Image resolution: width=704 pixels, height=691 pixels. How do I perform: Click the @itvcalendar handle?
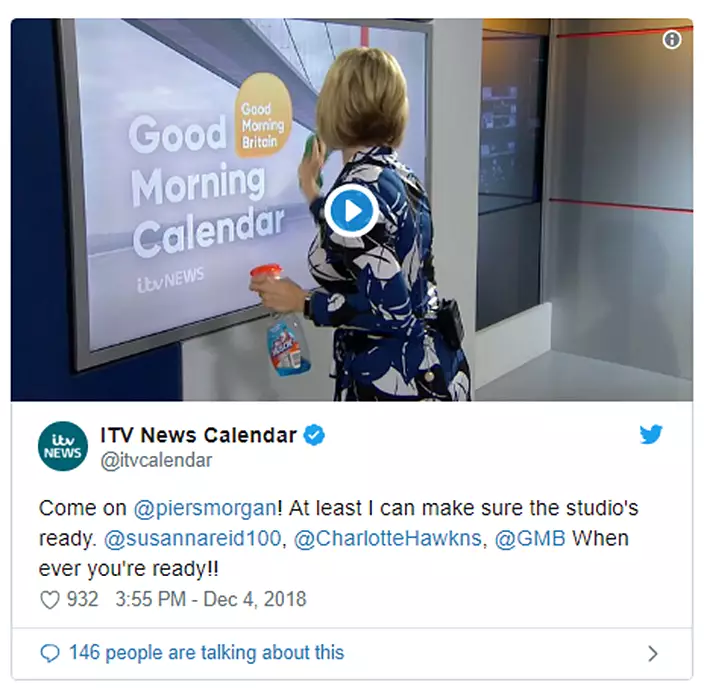pos(156,461)
